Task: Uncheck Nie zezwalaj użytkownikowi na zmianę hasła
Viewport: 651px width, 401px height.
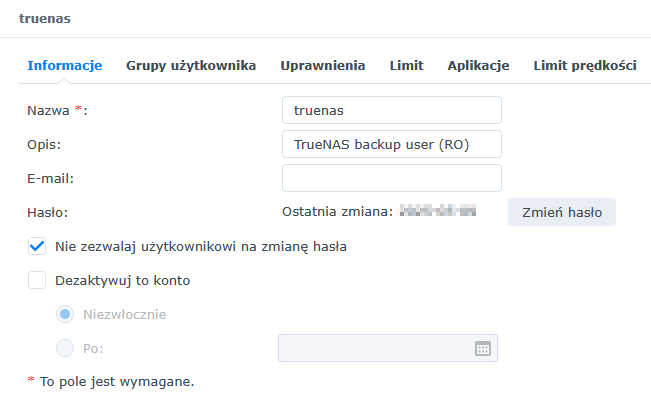Action: (38, 246)
